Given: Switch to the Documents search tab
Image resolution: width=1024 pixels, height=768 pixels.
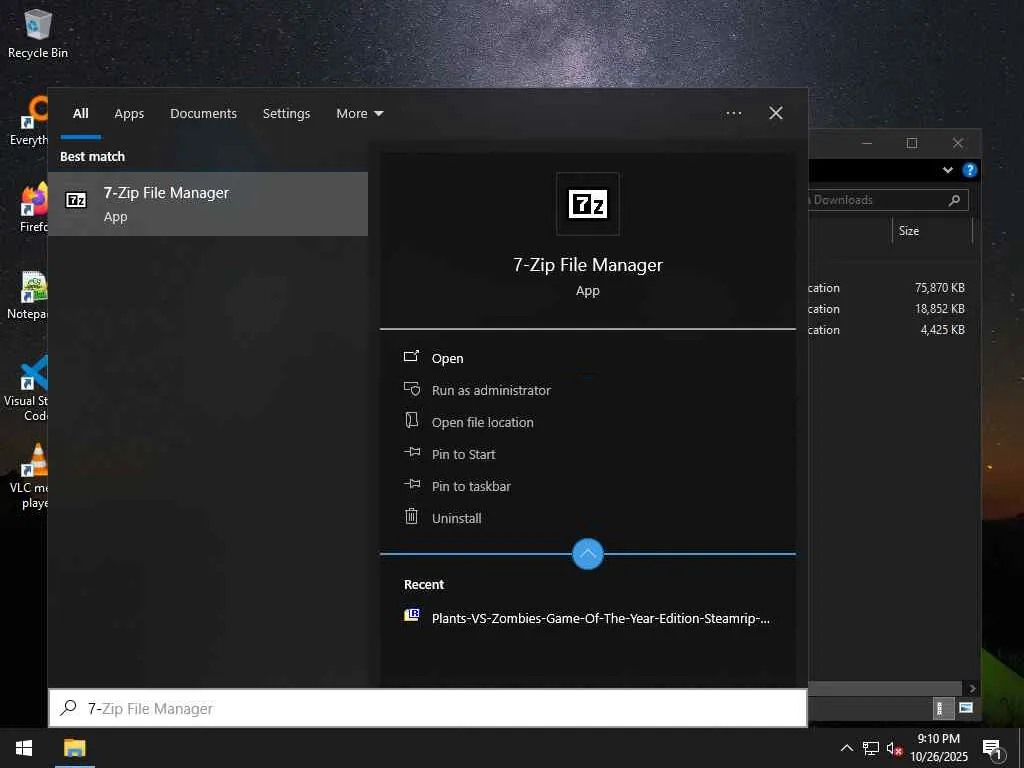Looking at the screenshot, I should coord(203,114).
